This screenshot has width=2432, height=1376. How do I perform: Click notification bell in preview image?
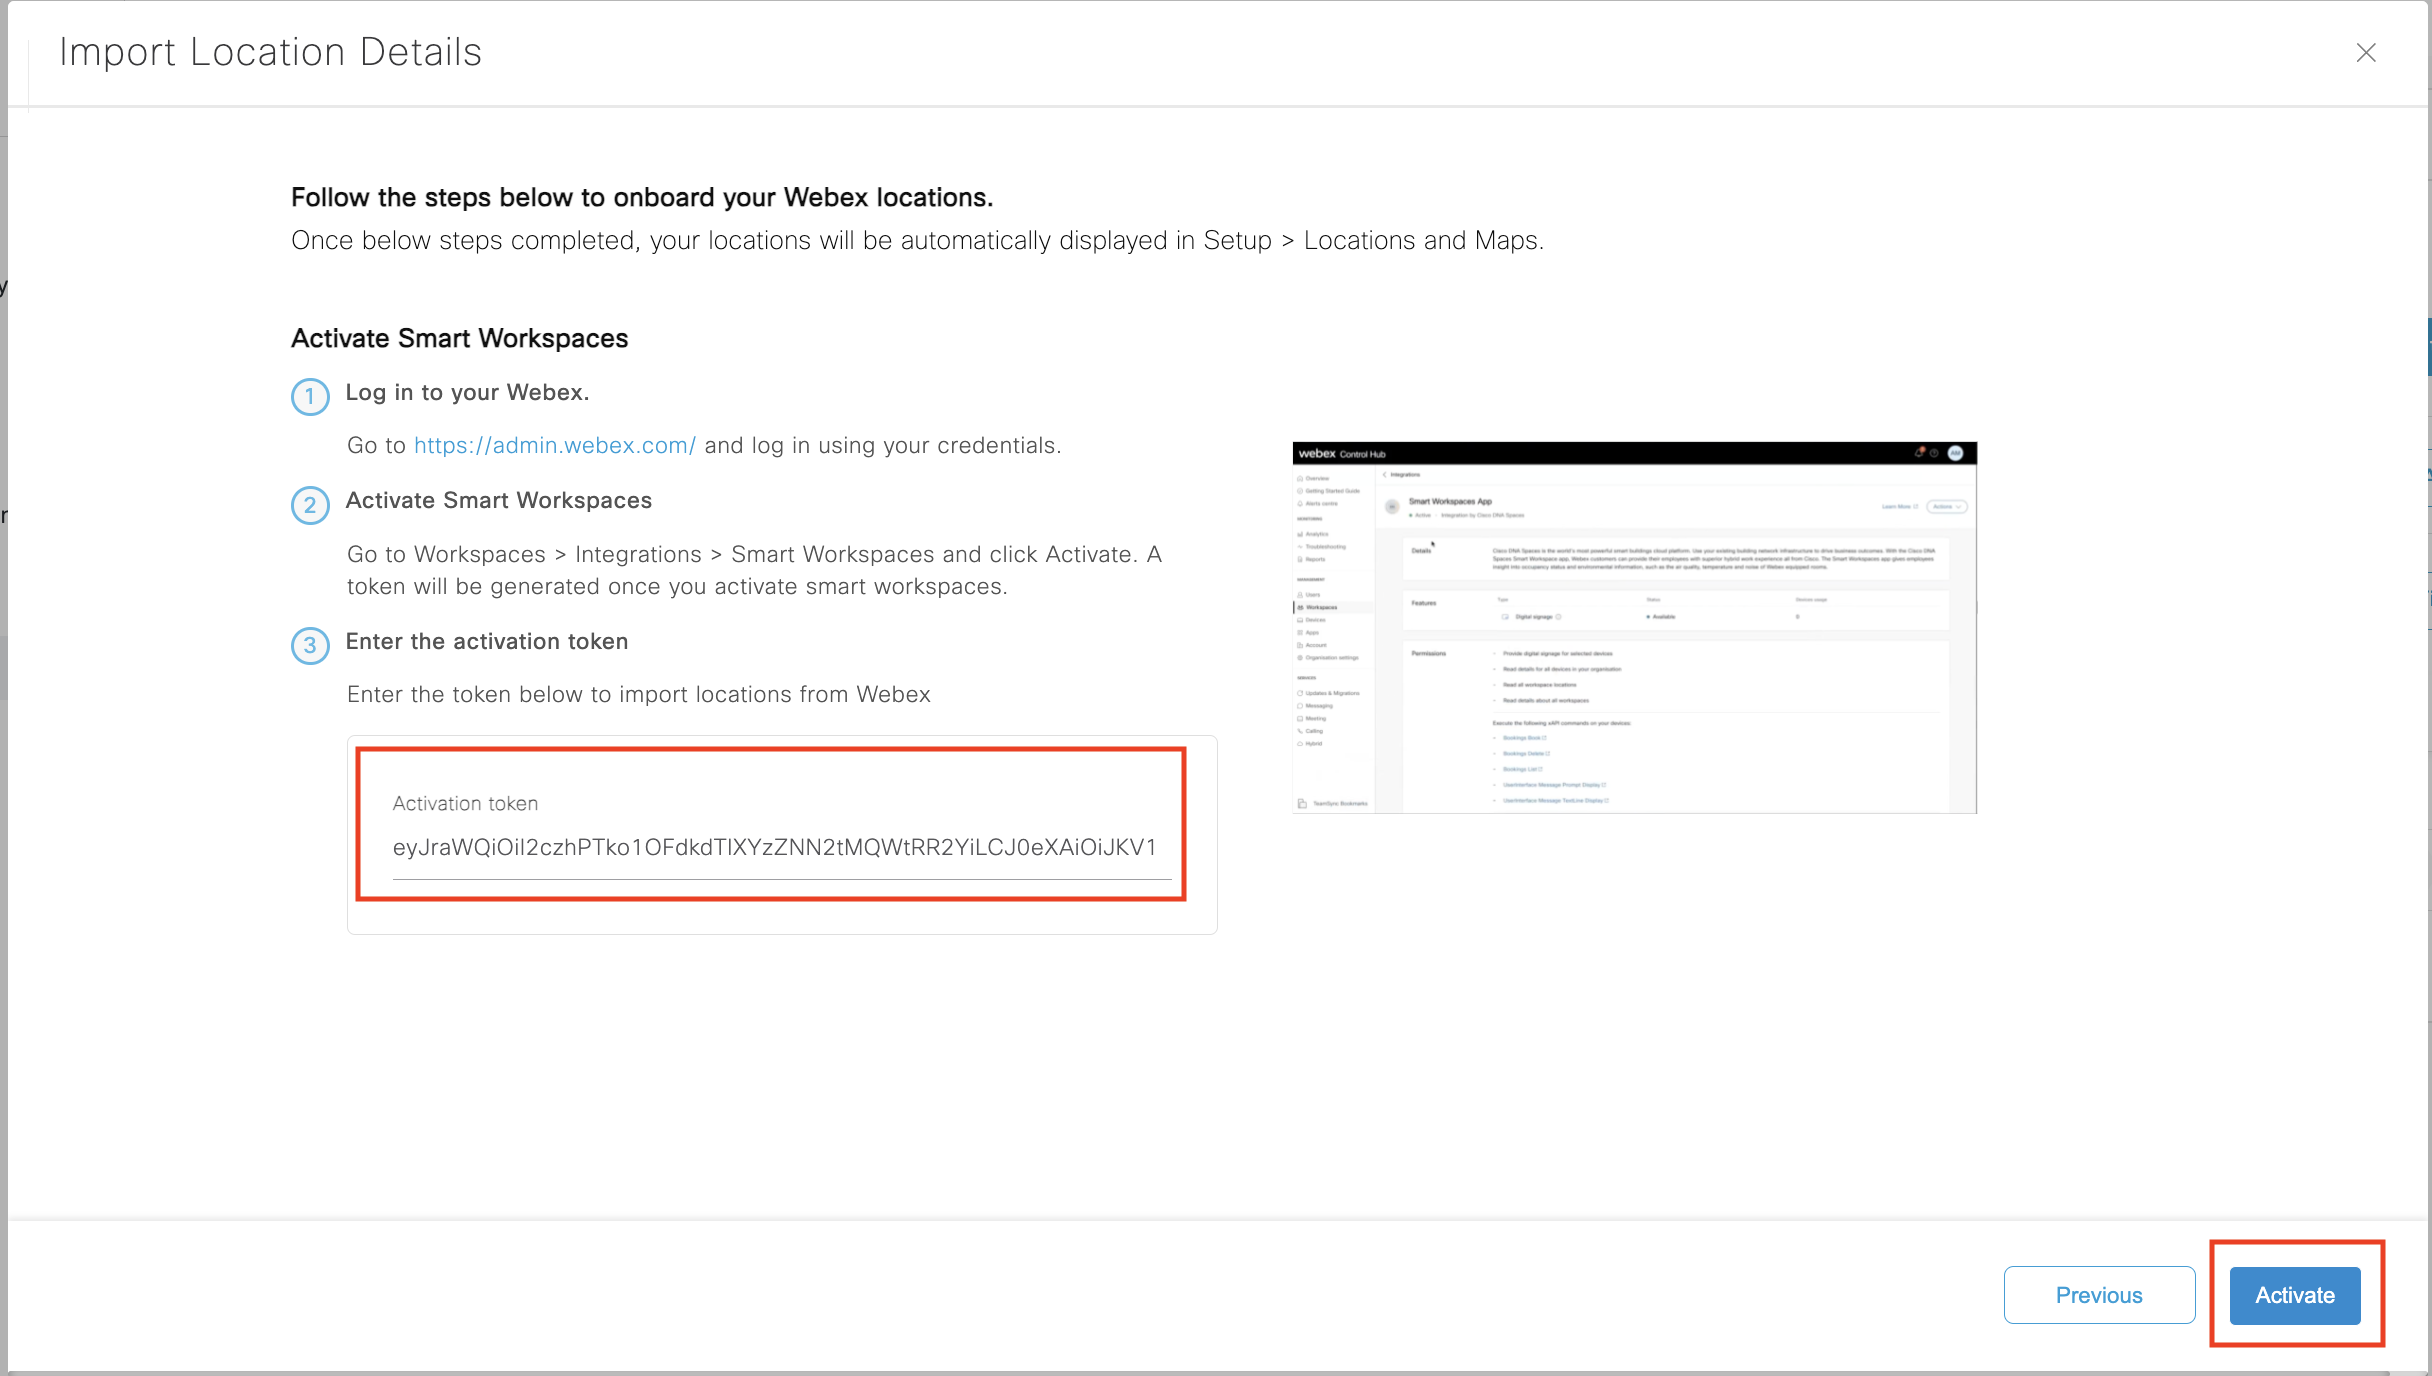(x=1920, y=454)
